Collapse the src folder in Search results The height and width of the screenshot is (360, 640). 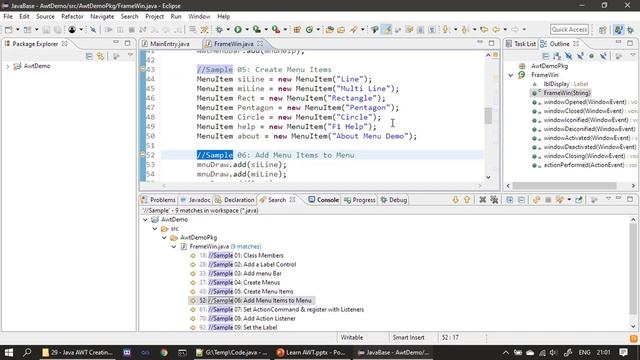pyautogui.click(x=155, y=229)
